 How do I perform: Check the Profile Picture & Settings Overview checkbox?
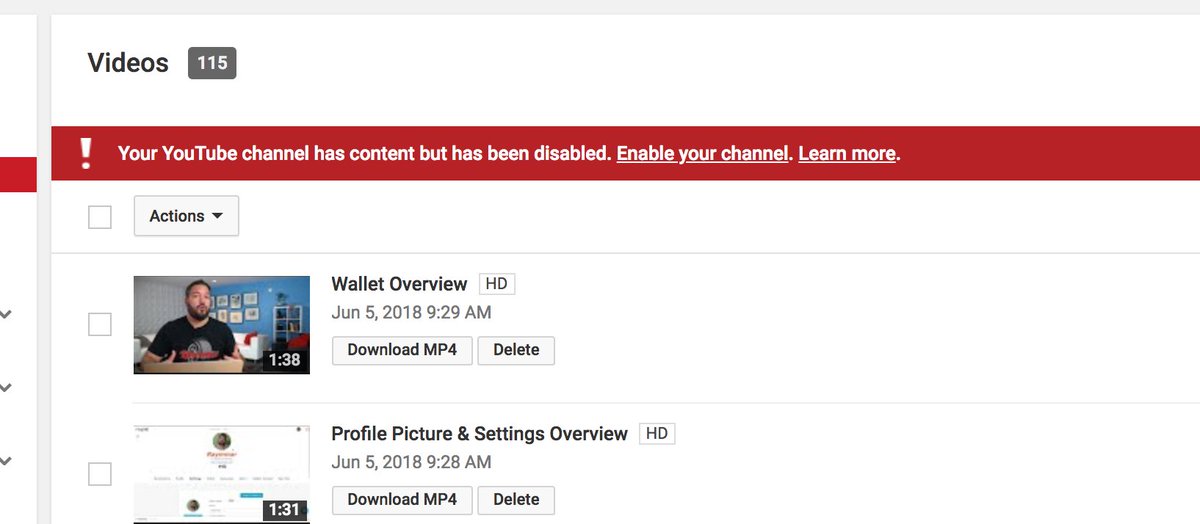click(x=100, y=474)
